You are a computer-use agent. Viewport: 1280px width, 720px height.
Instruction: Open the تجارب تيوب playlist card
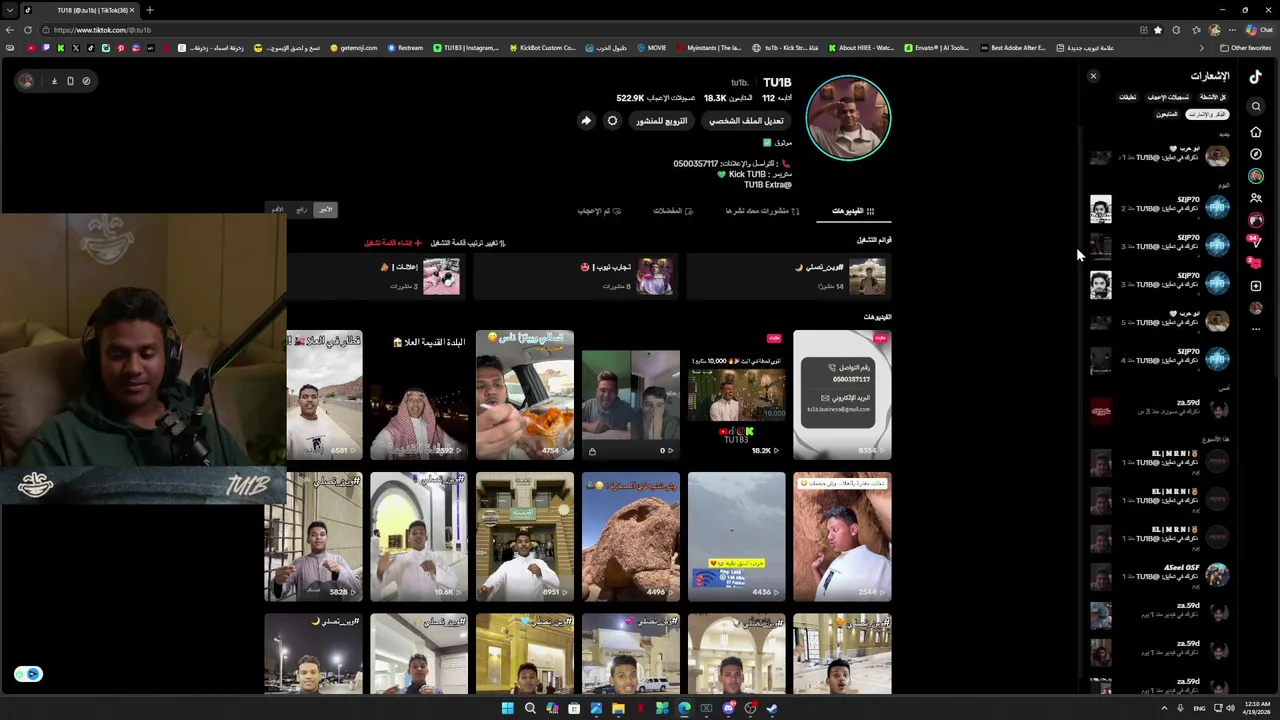pyautogui.click(x=576, y=276)
